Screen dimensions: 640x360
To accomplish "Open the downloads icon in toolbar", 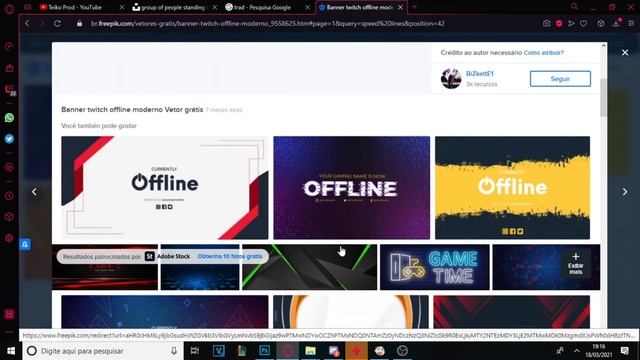I will coord(616,23).
